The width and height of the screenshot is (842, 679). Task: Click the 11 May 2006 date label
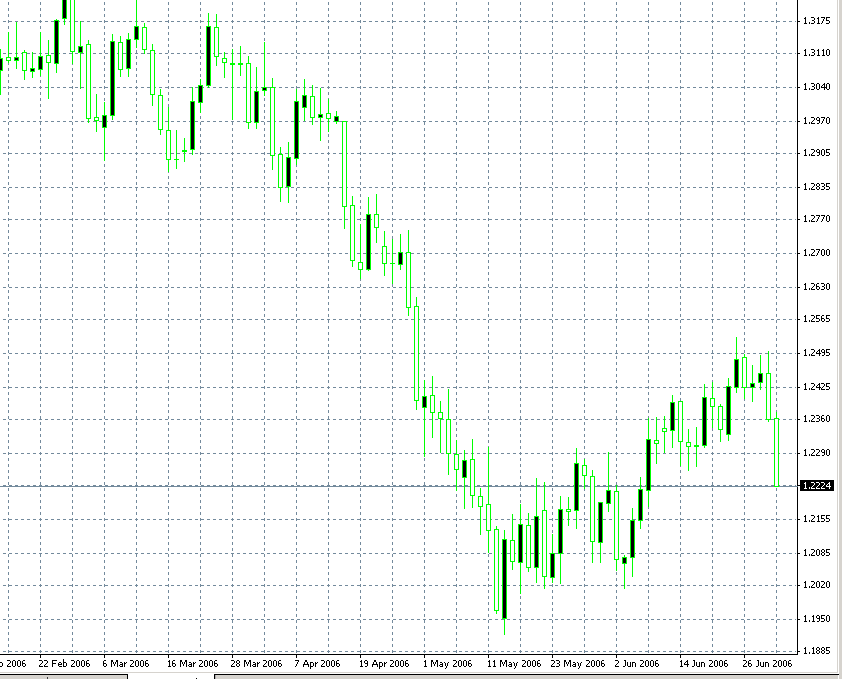click(514, 664)
